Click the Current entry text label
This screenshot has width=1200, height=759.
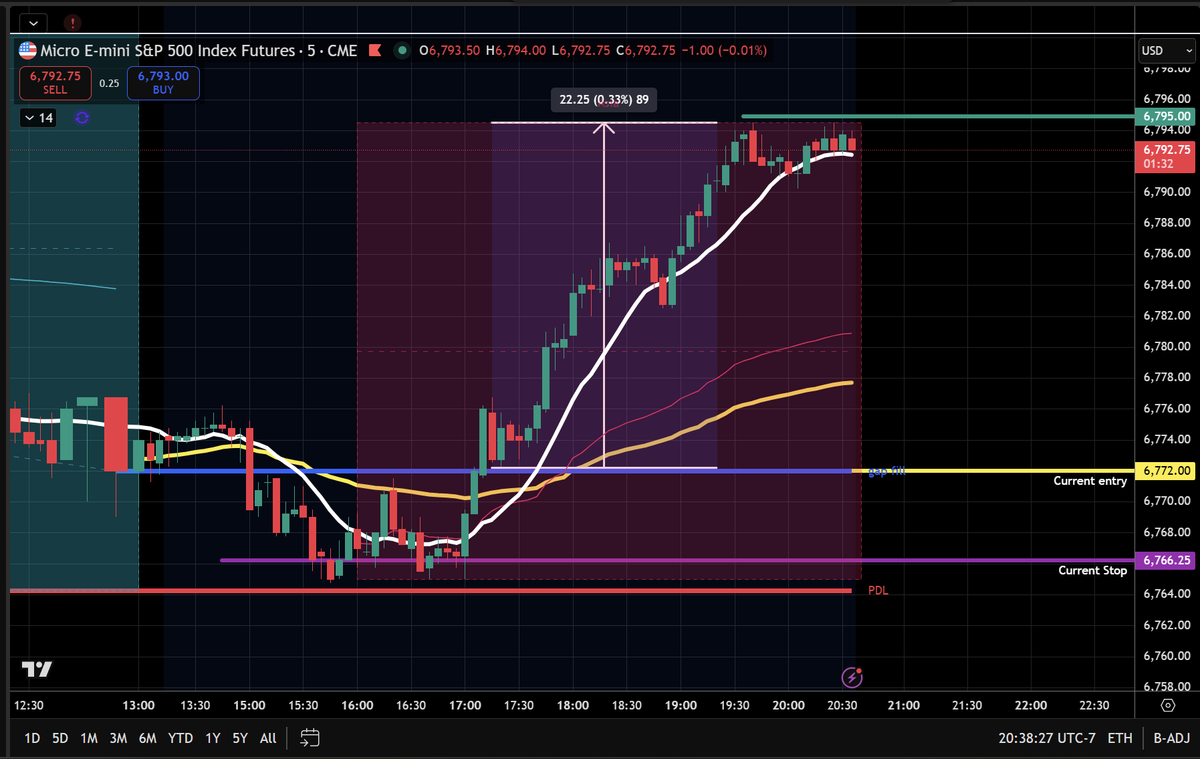tap(1090, 481)
